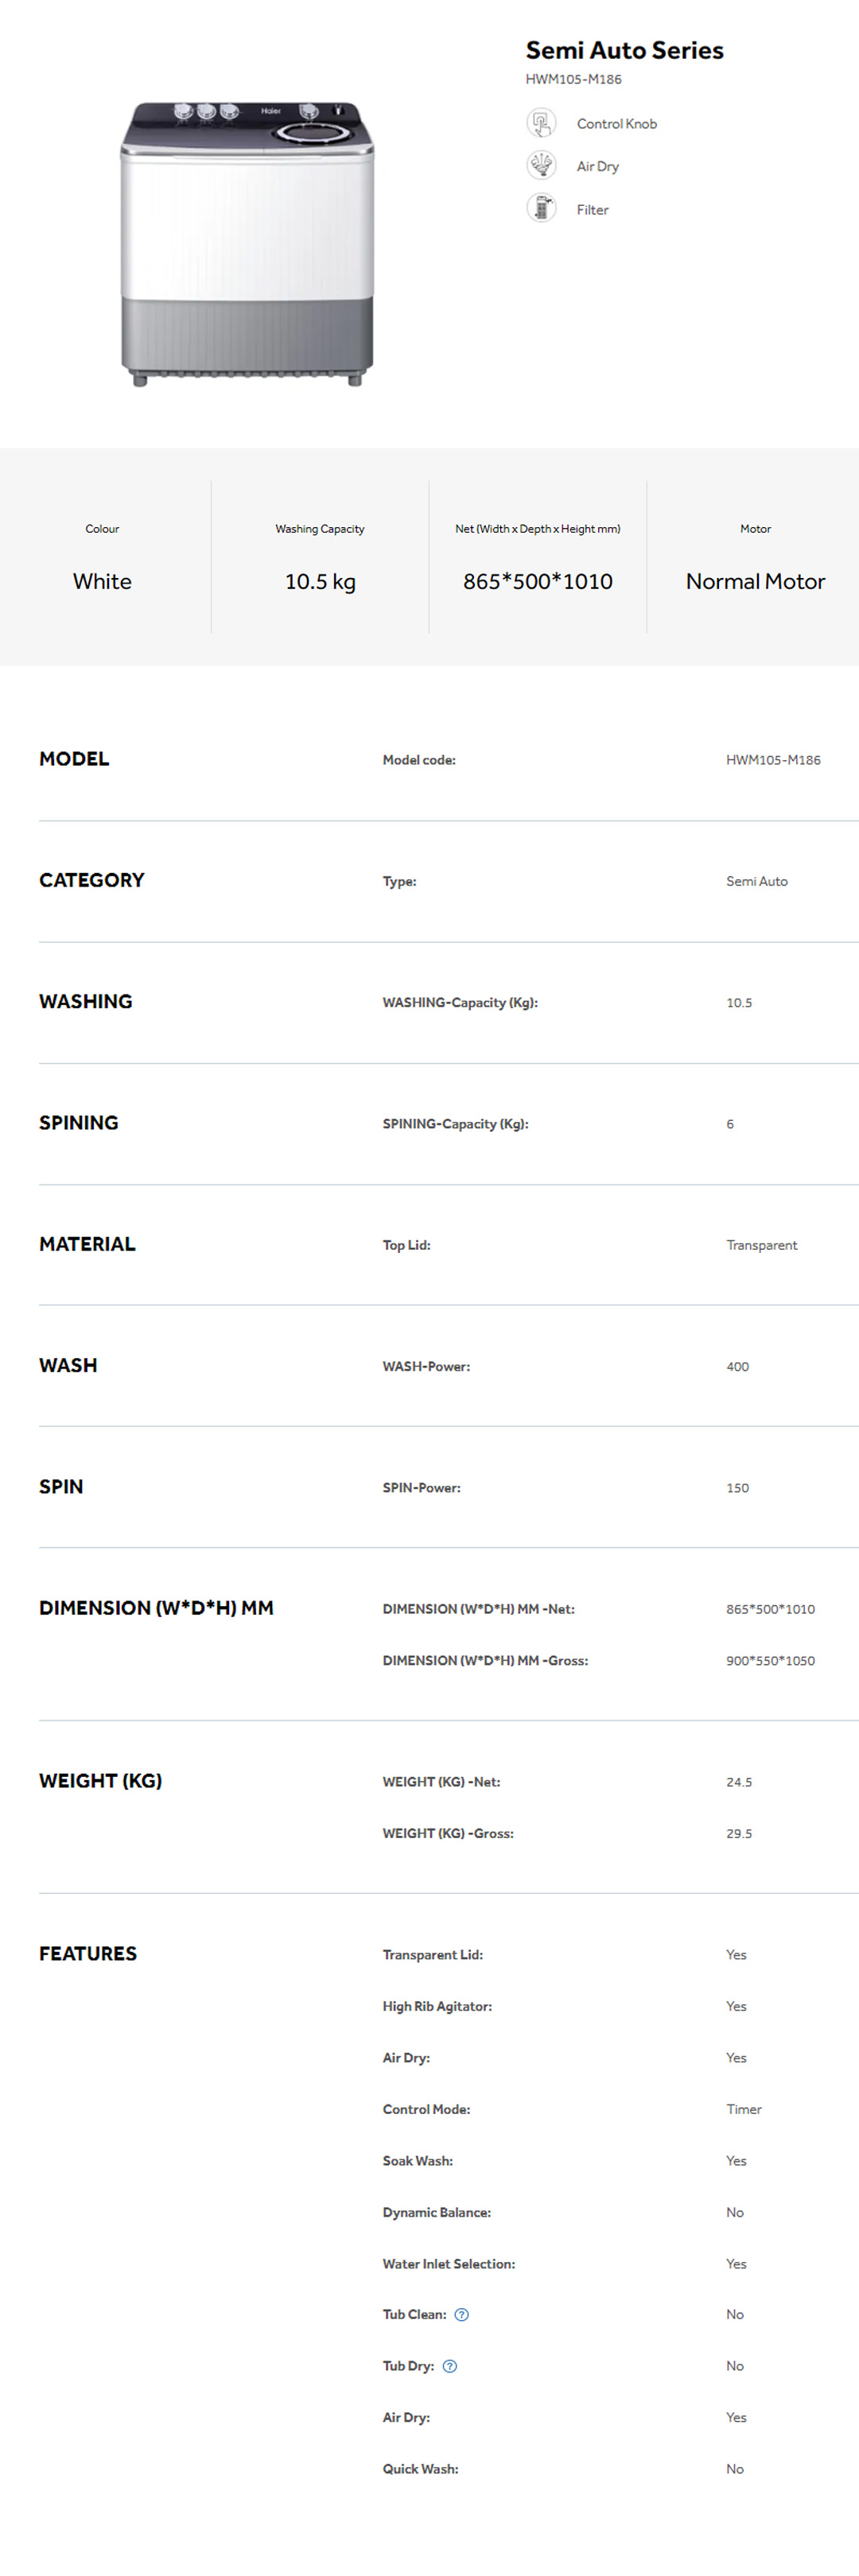Image resolution: width=859 pixels, height=2576 pixels.
Task: Open the Tub Dry question mark icon
Action: 450,2366
